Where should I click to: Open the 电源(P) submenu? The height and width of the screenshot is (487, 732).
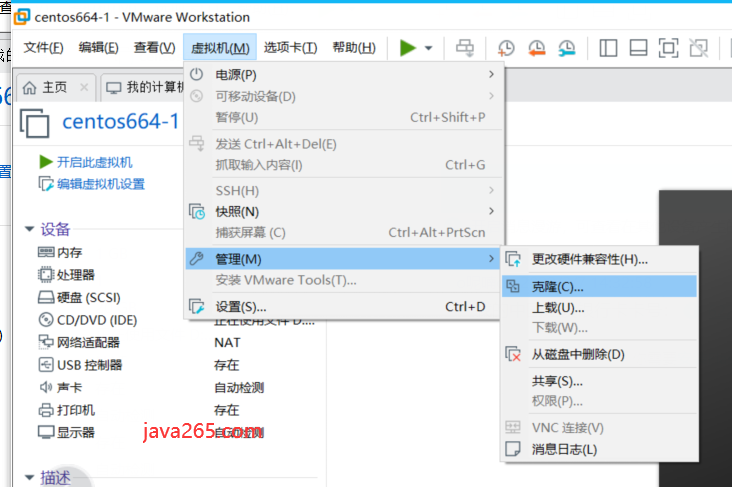tap(344, 75)
